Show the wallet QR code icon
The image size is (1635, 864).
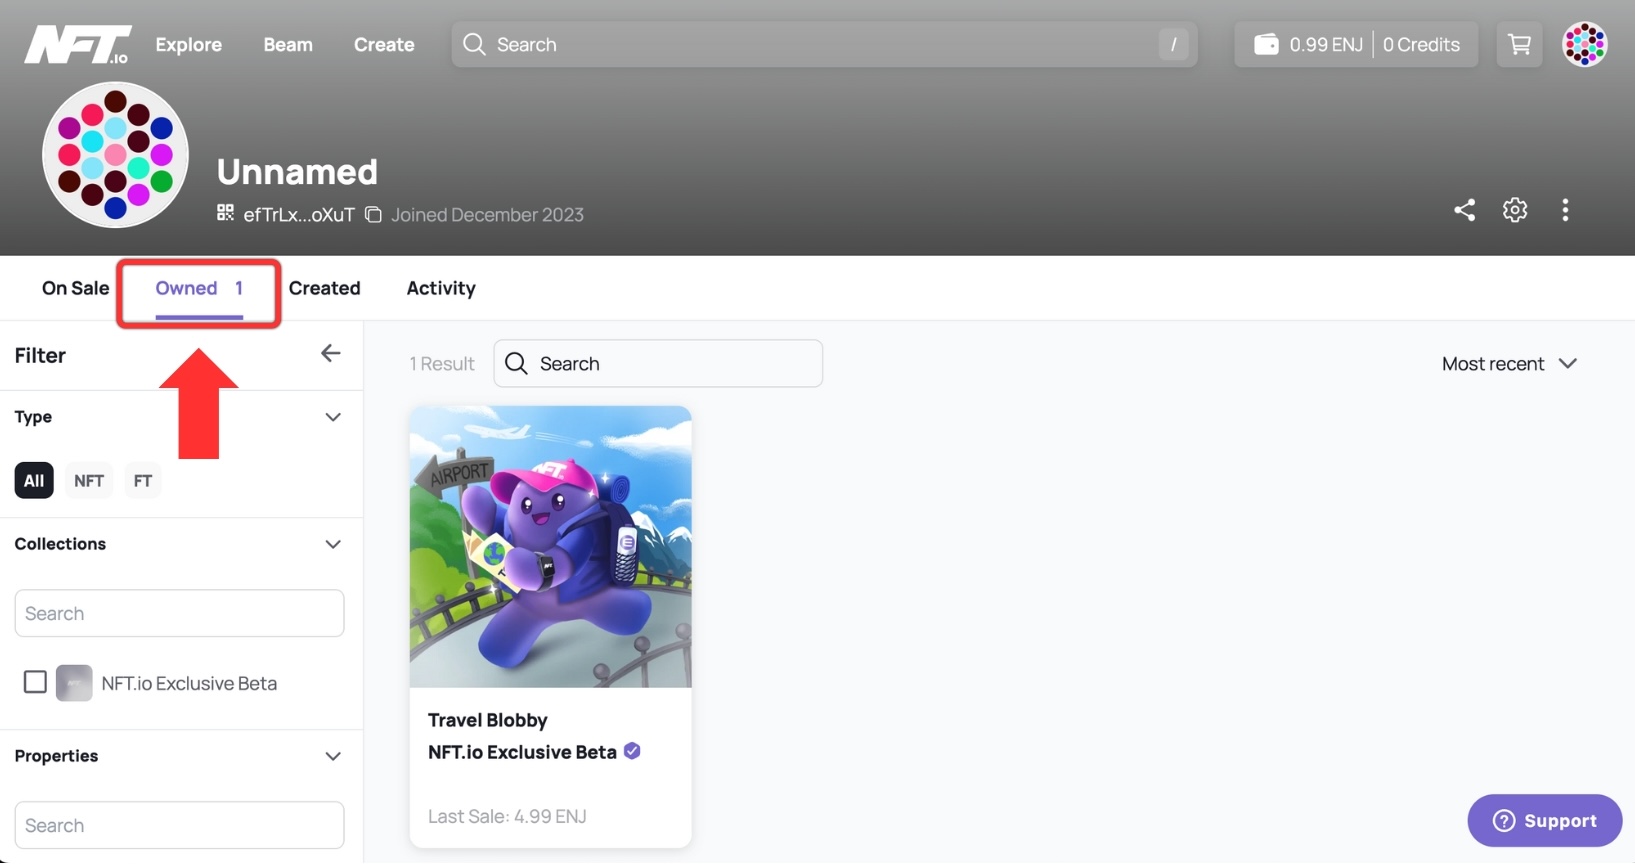(x=226, y=213)
